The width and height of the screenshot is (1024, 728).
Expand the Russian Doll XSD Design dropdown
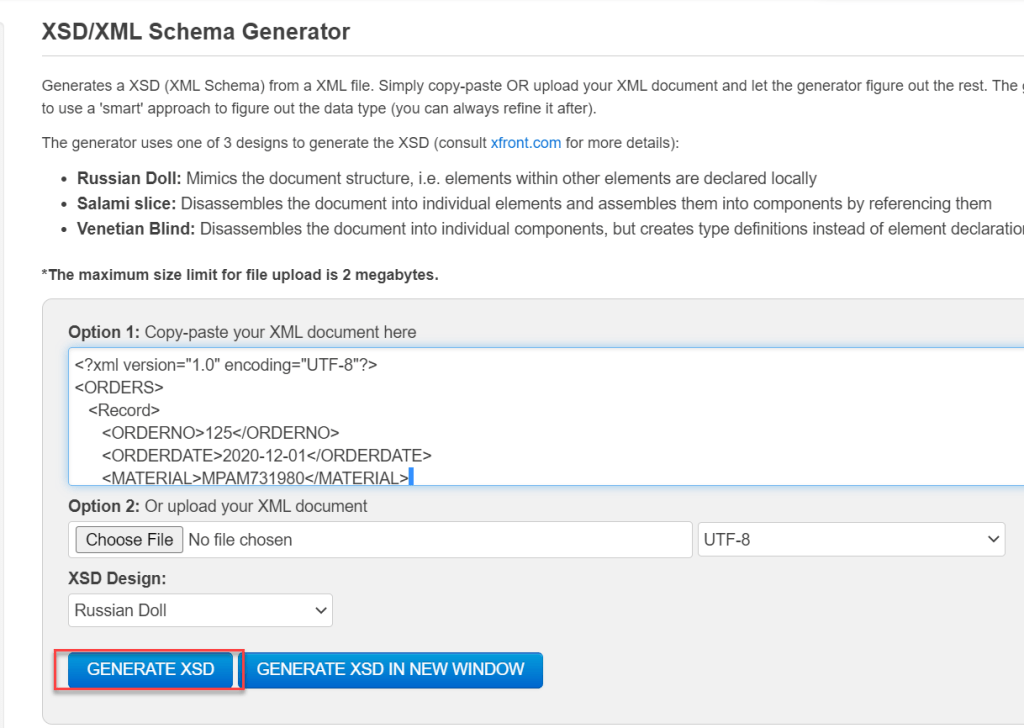(x=201, y=610)
